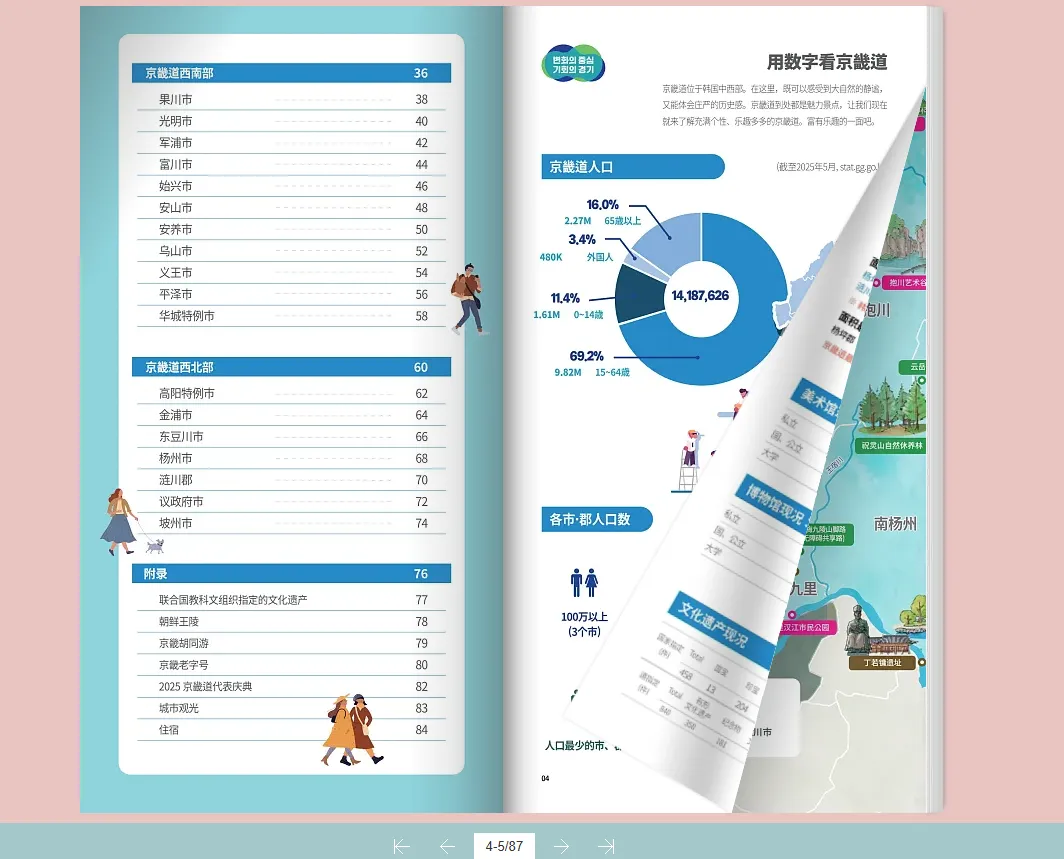Click the go-to-first-page arrow icon
The image size is (1064, 859).
[x=400, y=846]
